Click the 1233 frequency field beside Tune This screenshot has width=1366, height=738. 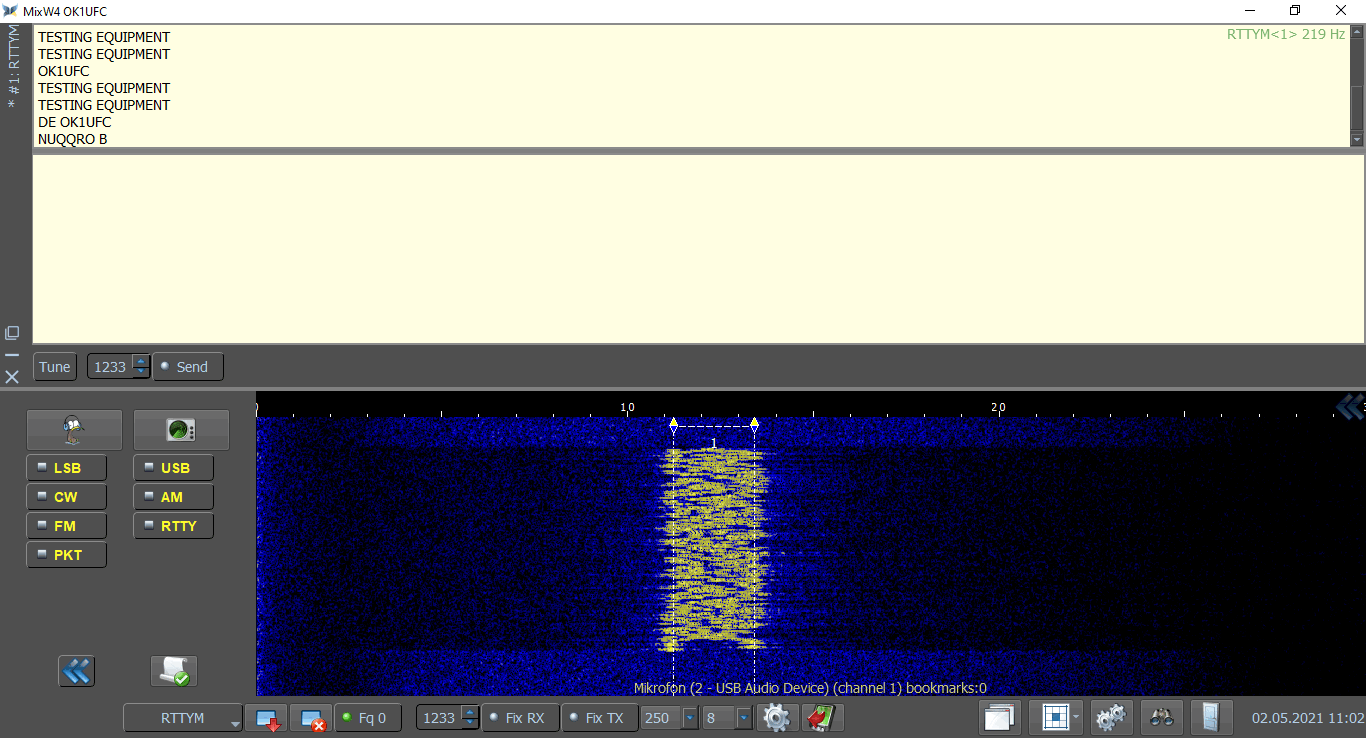tap(110, 367)
